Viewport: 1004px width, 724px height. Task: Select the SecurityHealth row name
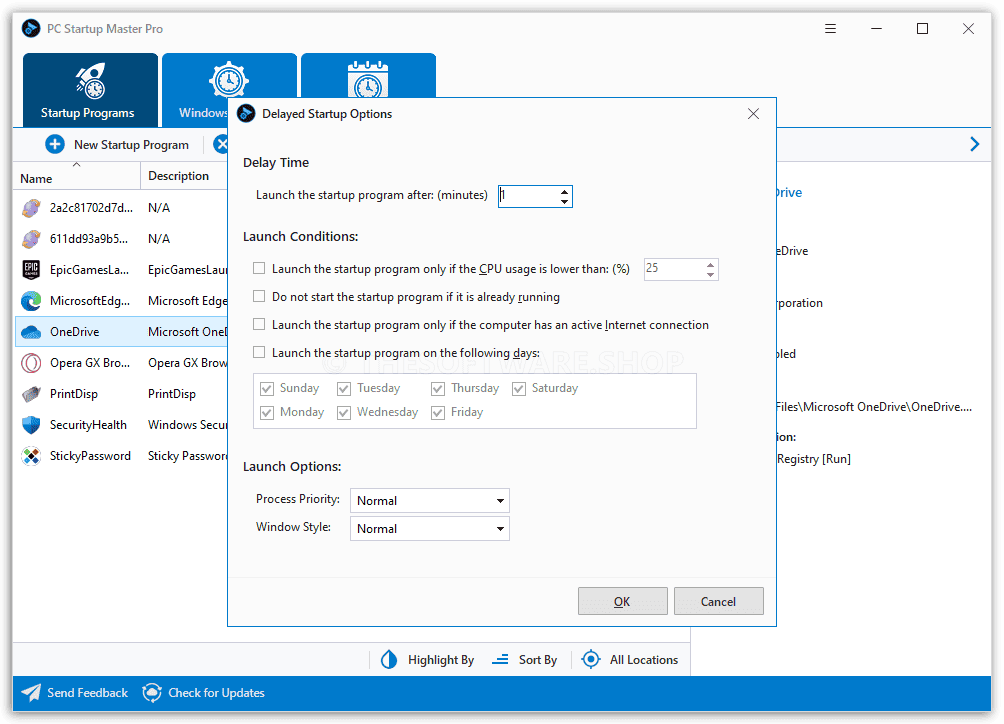click(x=88, y=425)
